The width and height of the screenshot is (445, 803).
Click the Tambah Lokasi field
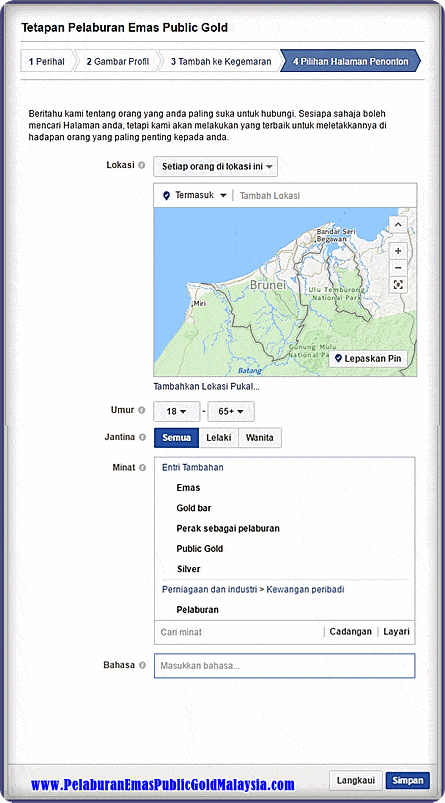[x=325, y=195]
